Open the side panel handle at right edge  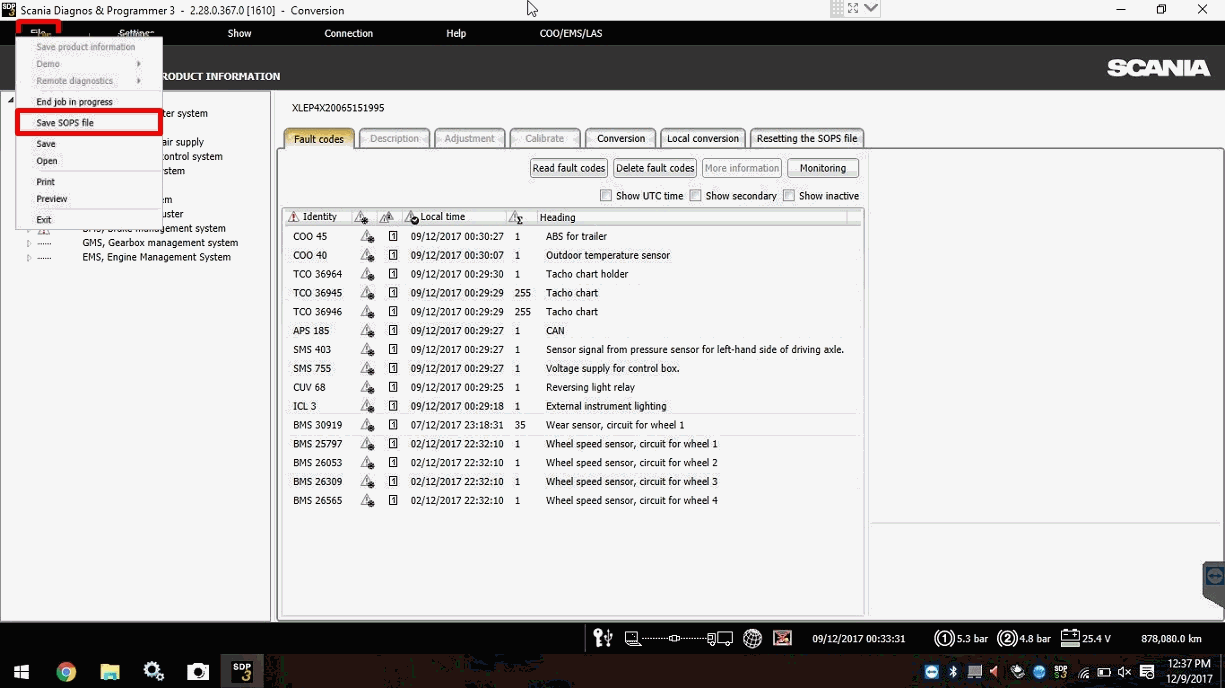pos(1214,585)
